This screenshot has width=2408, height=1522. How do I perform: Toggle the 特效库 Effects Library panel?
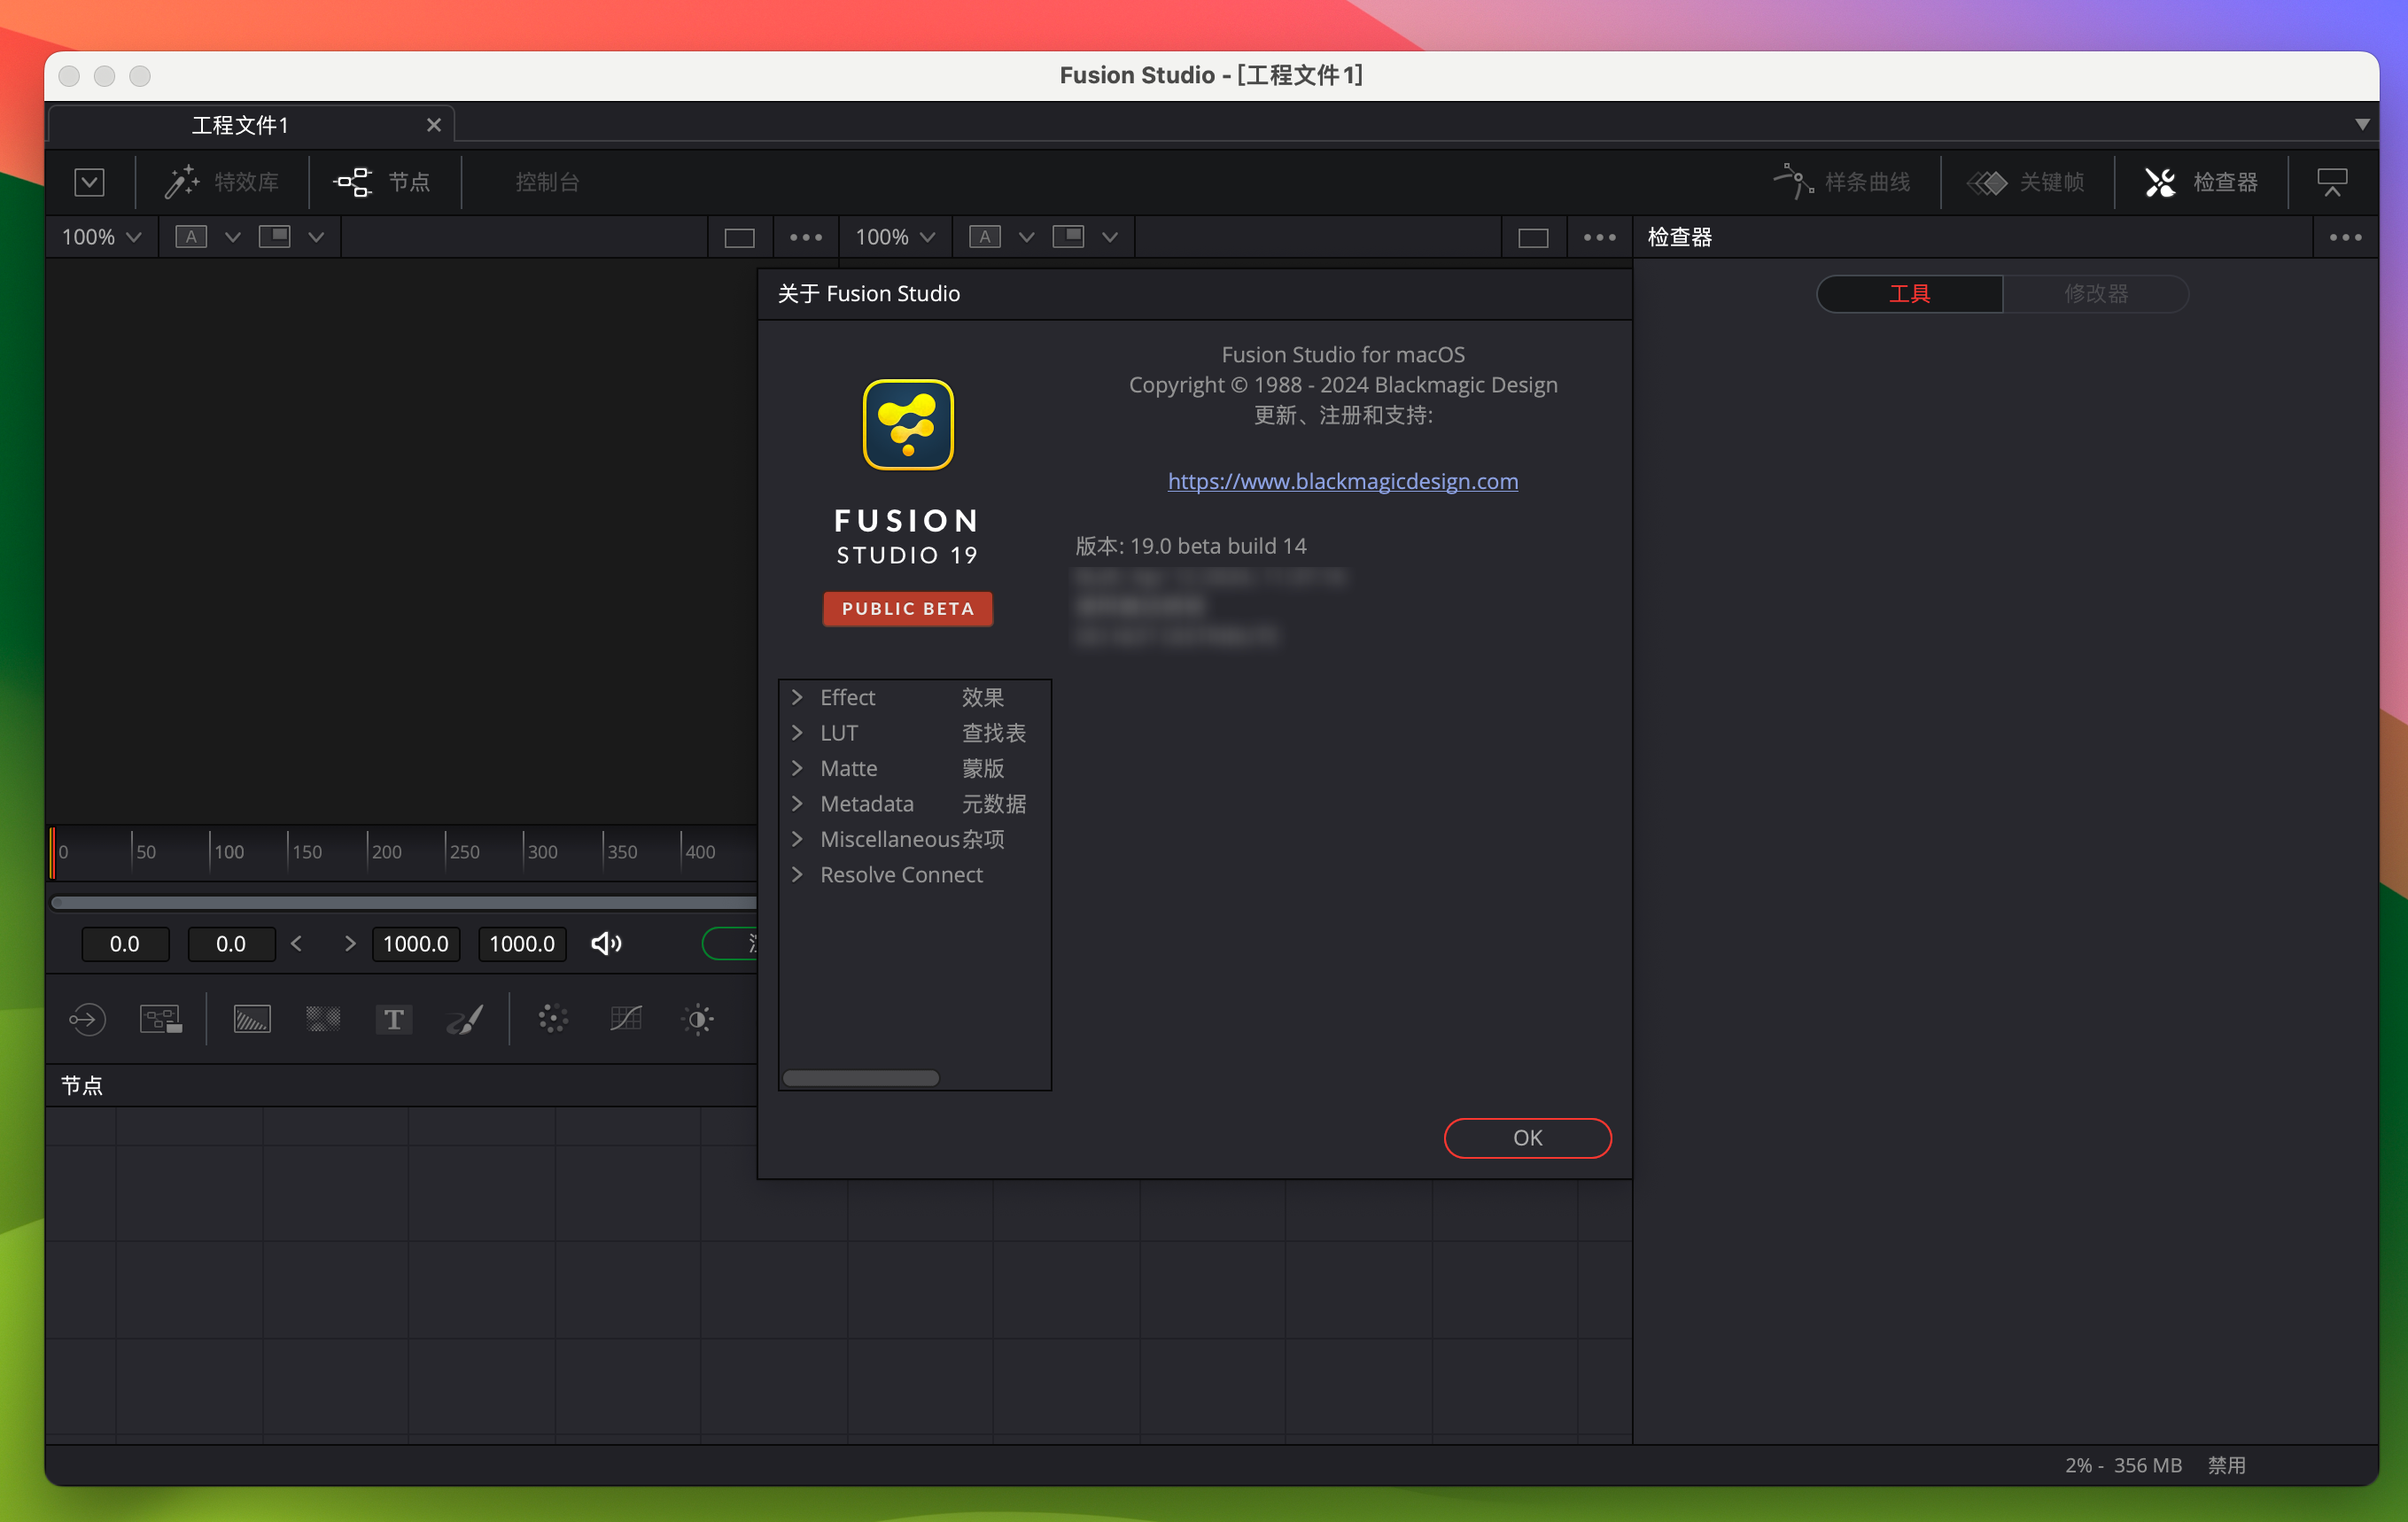click(x=222, y=182)
